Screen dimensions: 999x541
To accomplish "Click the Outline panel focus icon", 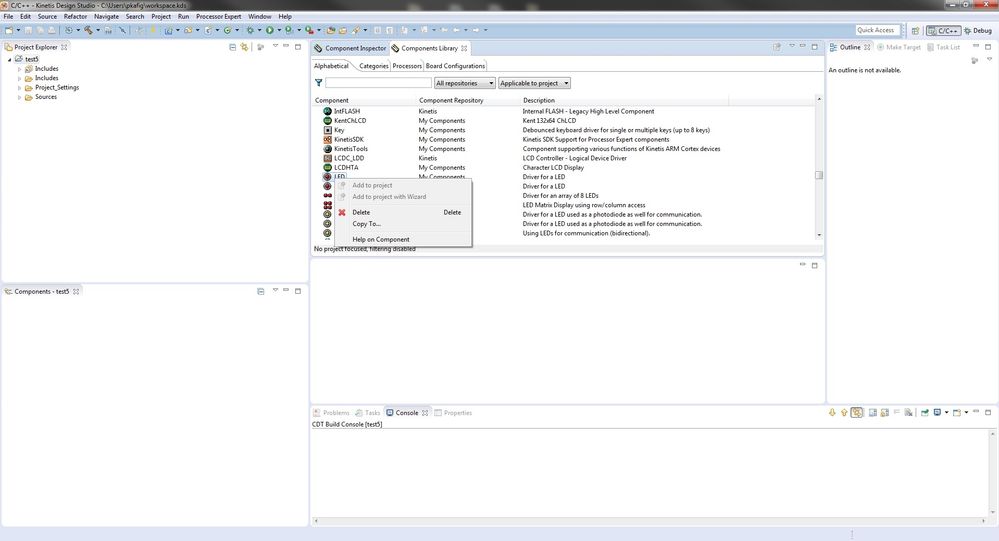I will pos(974,61).
